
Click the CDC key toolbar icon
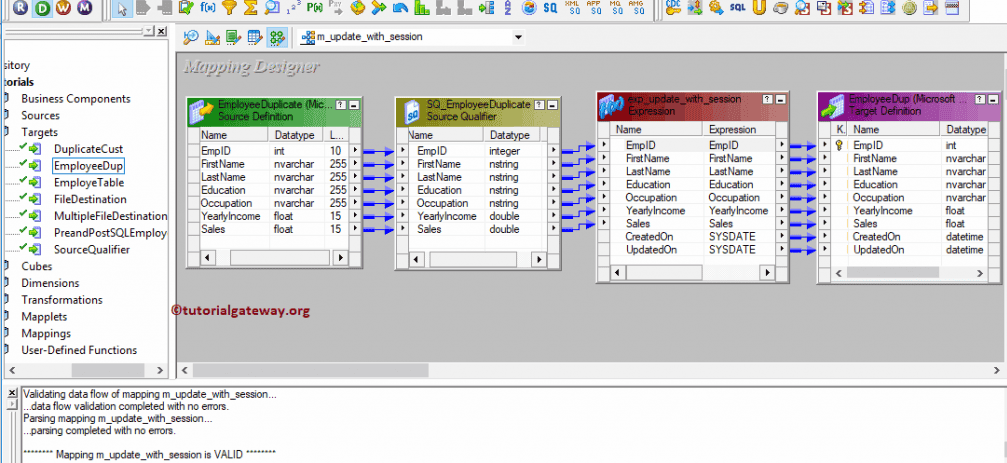point(673,8)
